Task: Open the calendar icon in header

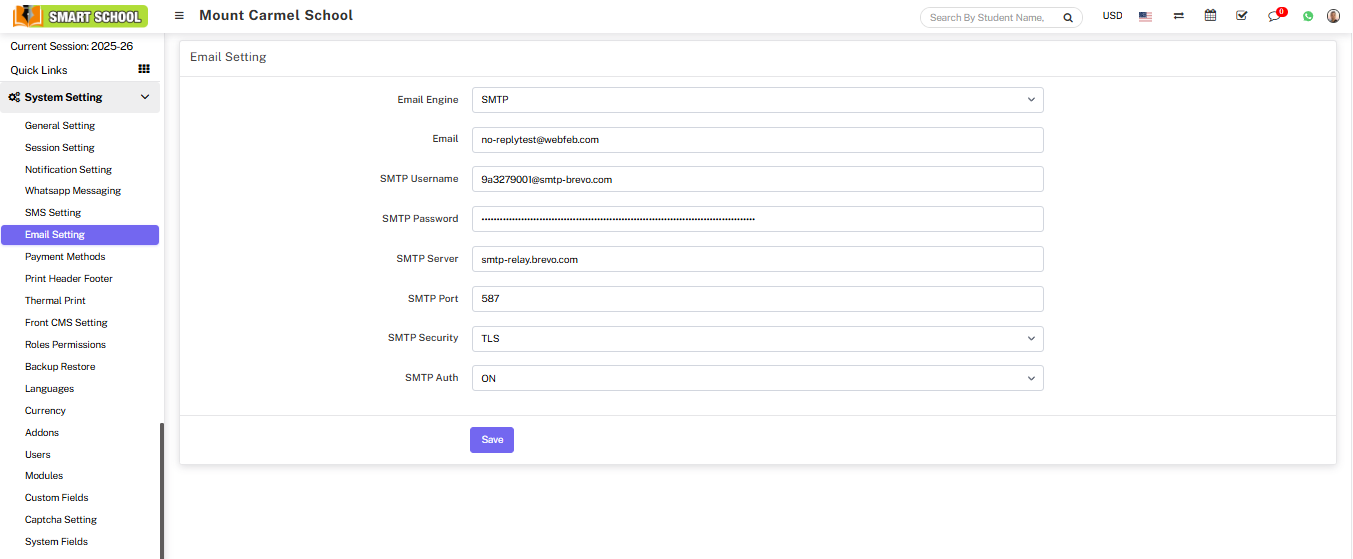Action: click(1210, 16)
